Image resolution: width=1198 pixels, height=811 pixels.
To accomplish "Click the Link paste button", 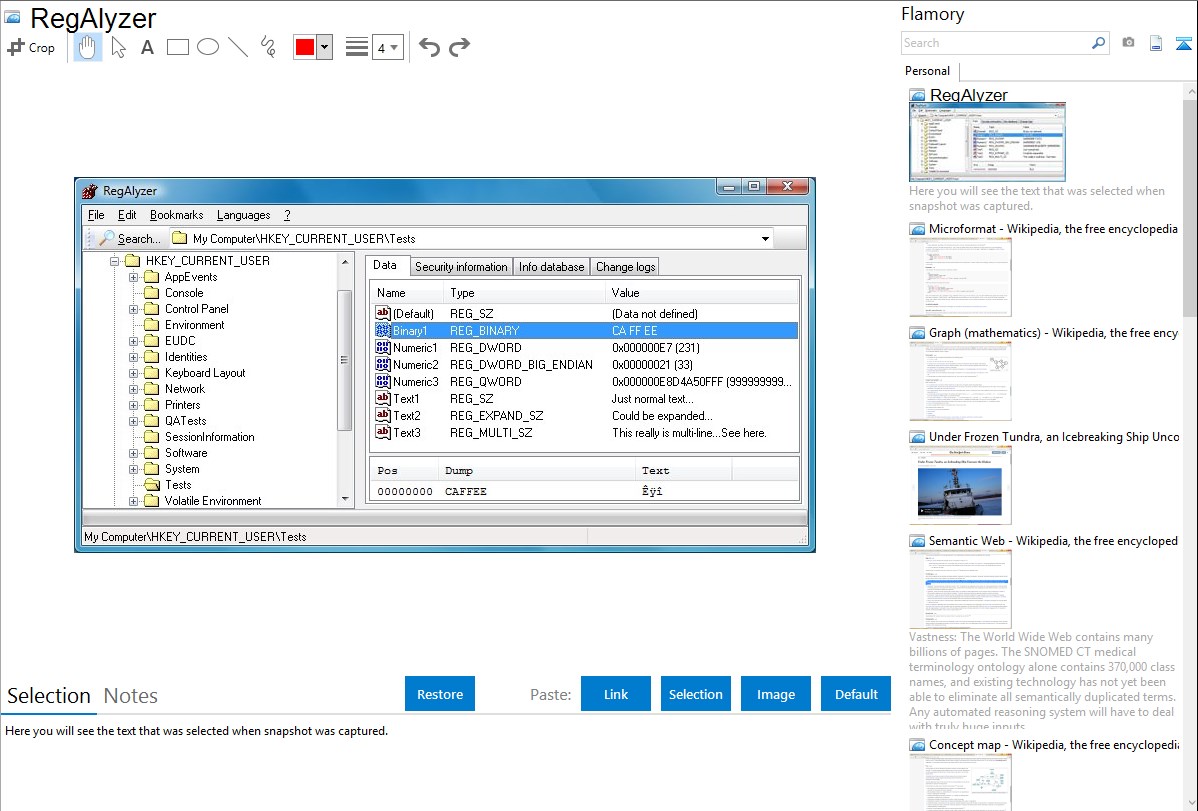I will click(616, 694).
